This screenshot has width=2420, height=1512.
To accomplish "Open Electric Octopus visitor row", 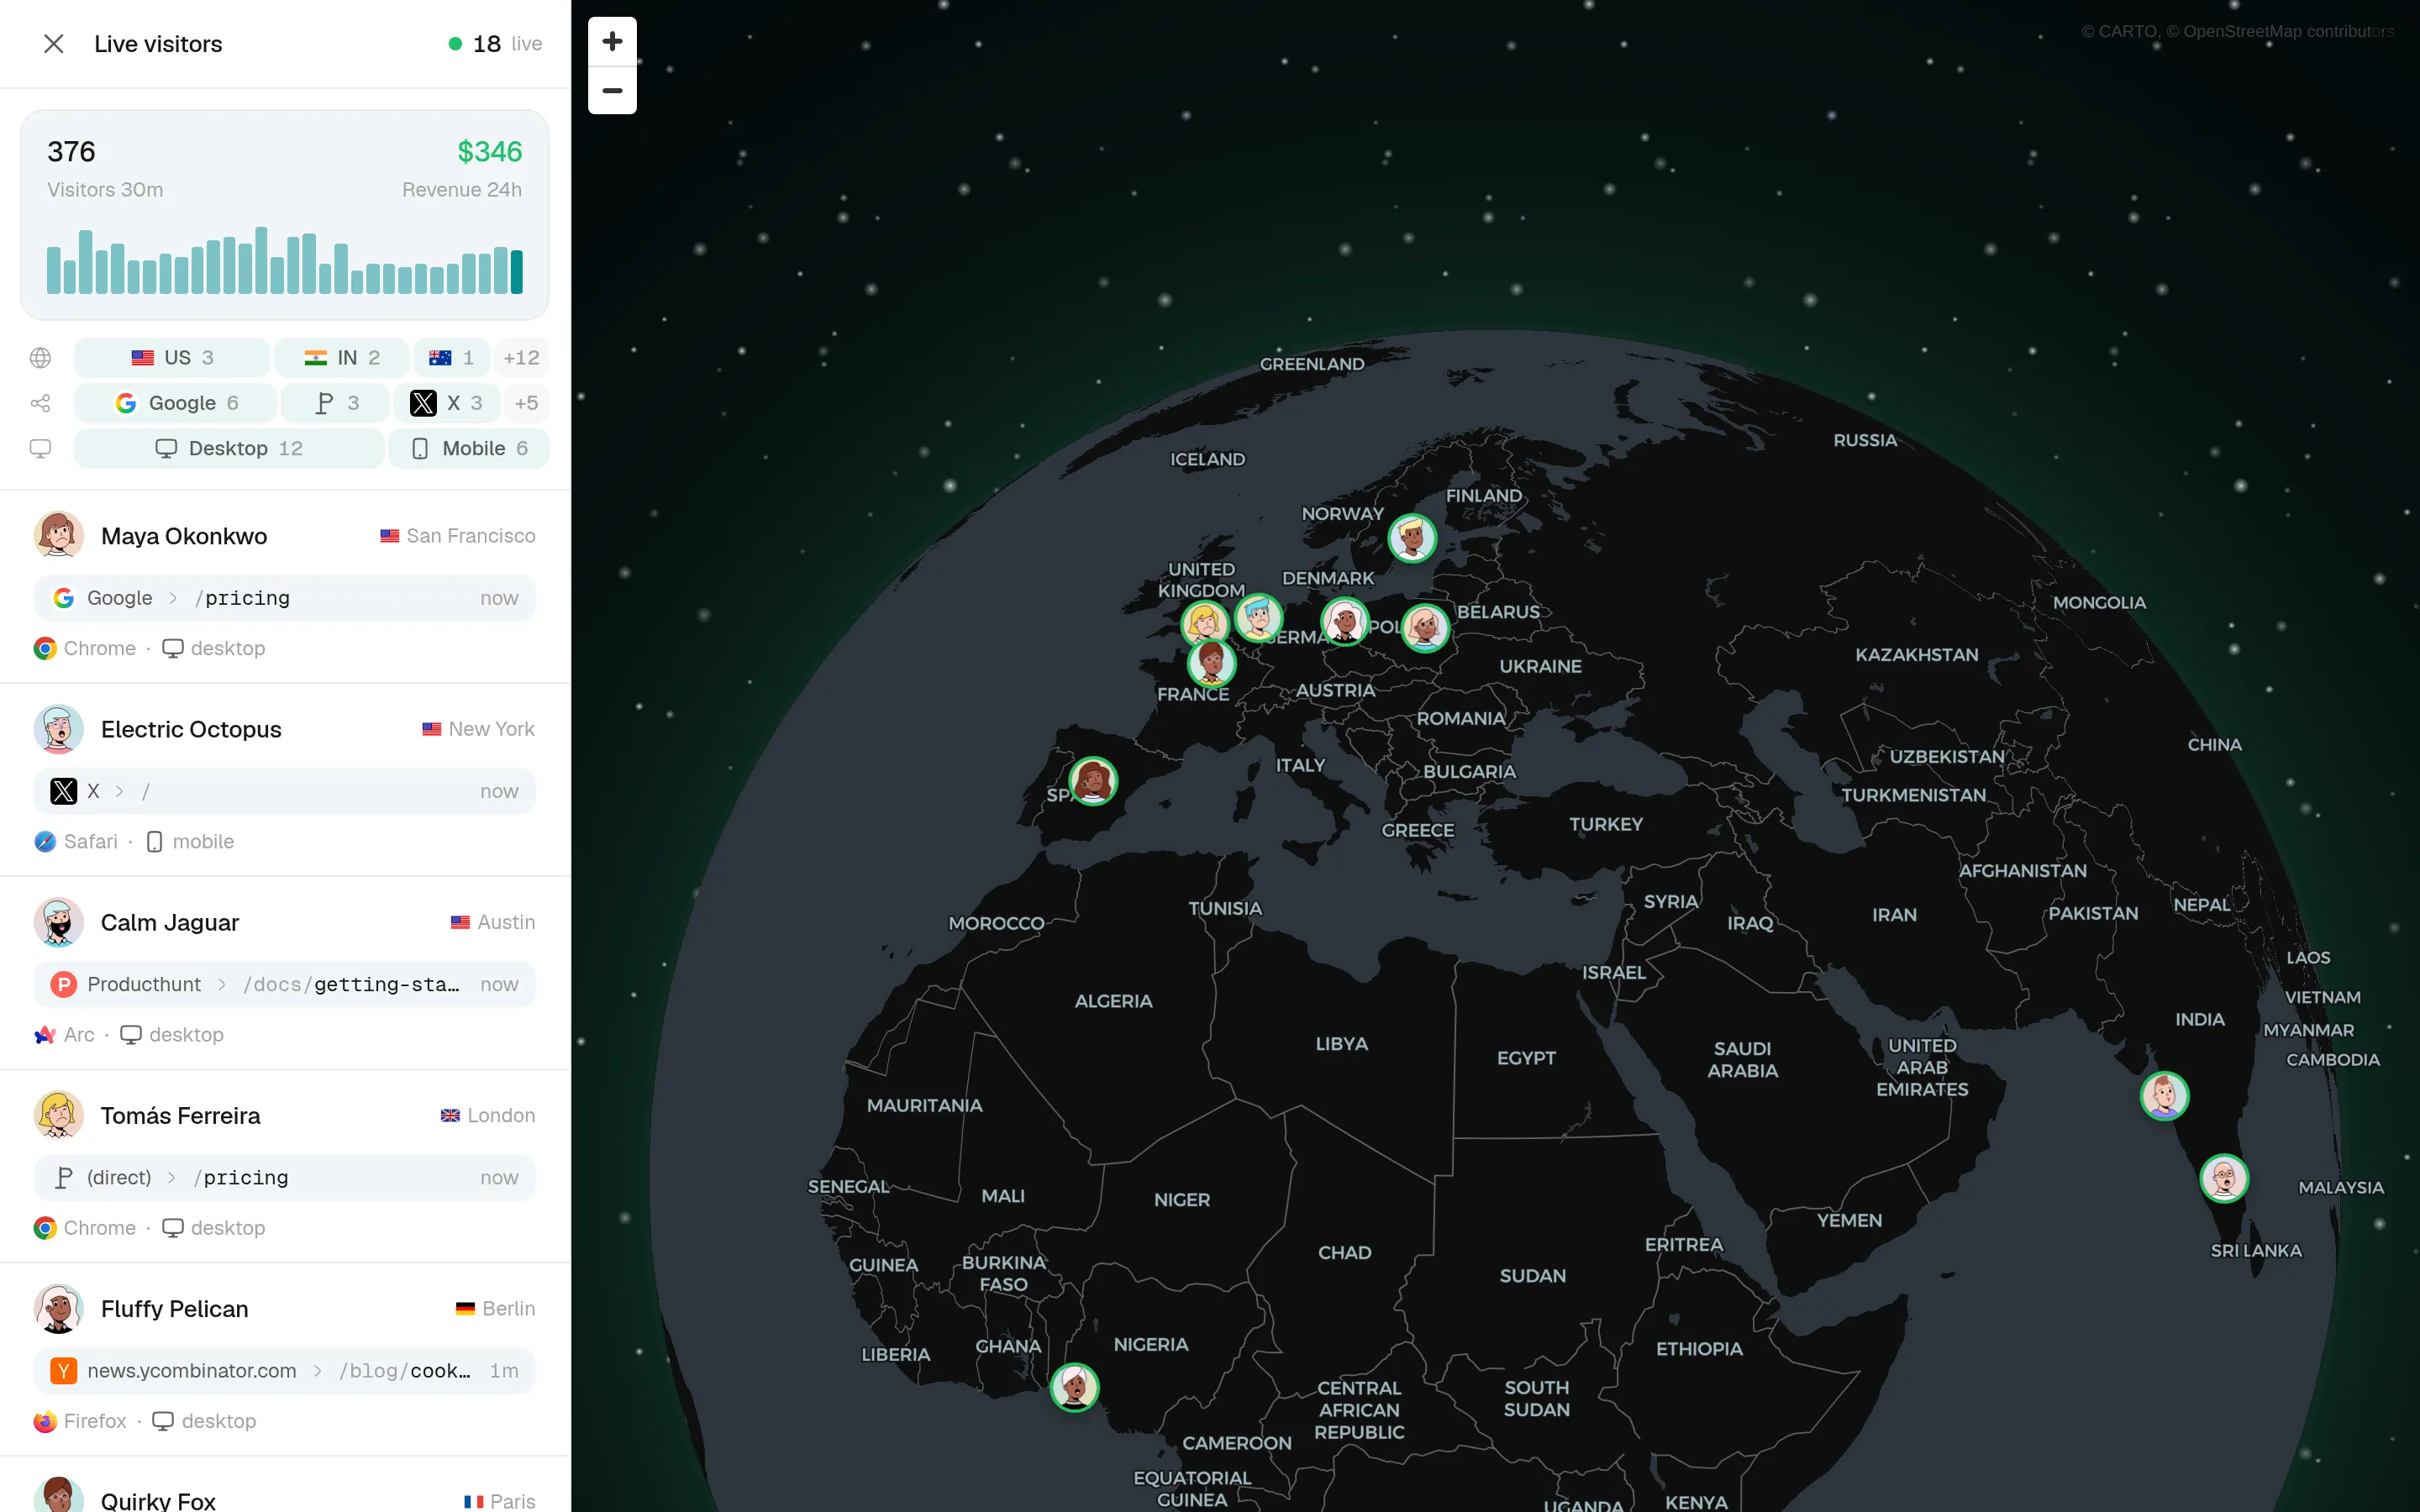I will (x=285, y=780).
